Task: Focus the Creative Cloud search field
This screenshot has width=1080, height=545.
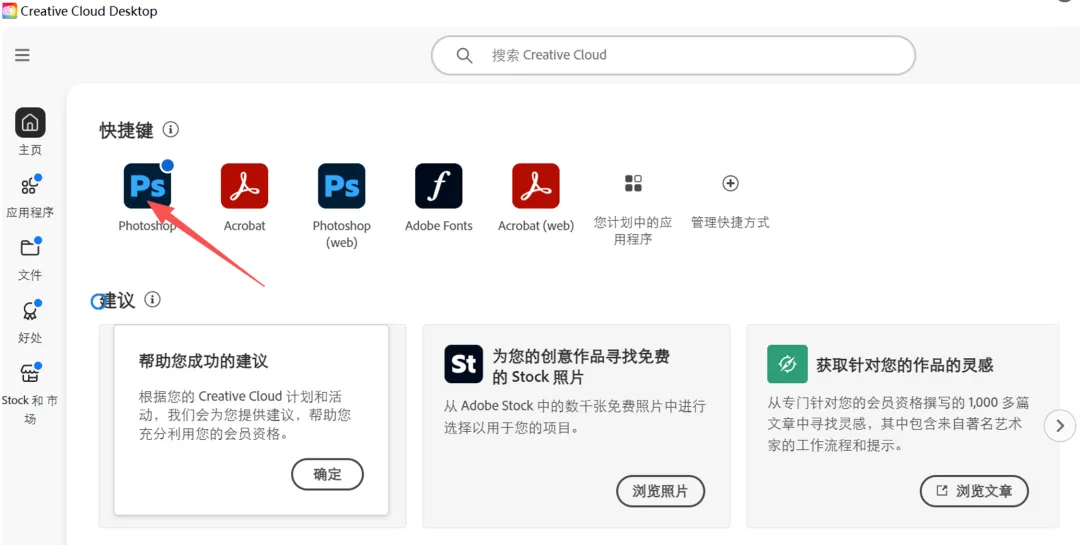Action: pyautogui.click(x=673, y=55)
